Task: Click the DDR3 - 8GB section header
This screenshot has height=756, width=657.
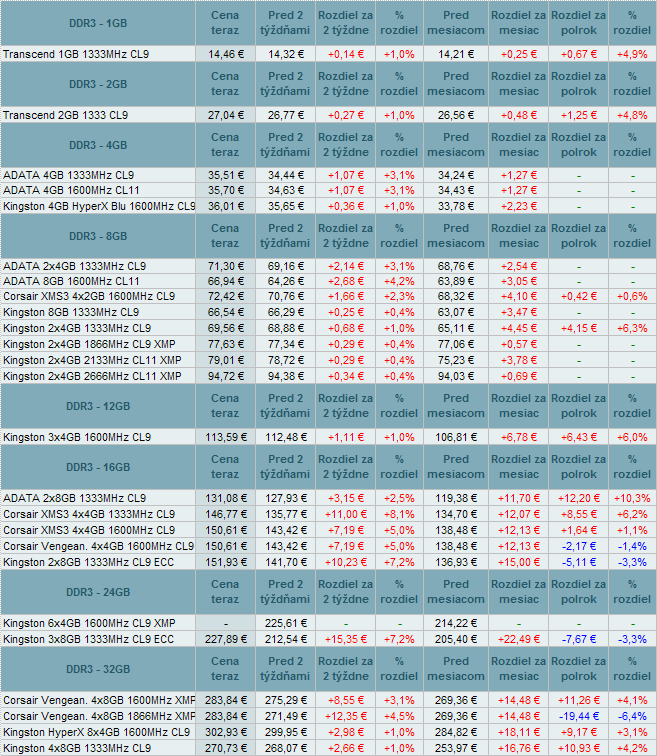Action: pyautogui.click(x=98, y=236)
